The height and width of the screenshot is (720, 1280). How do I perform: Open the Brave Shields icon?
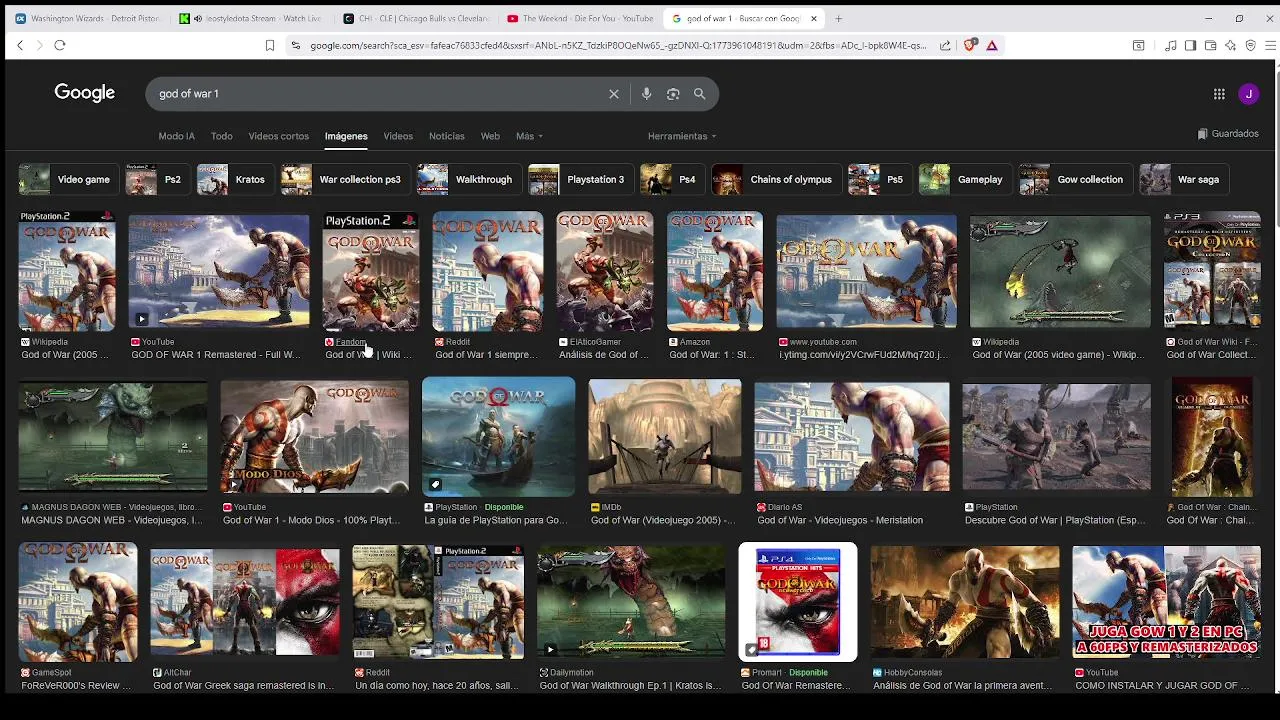coord(969,45)
